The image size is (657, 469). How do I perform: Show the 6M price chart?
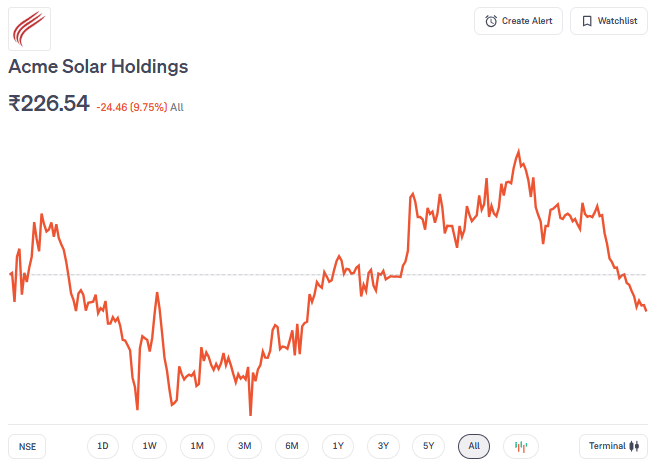click(291, 446)
